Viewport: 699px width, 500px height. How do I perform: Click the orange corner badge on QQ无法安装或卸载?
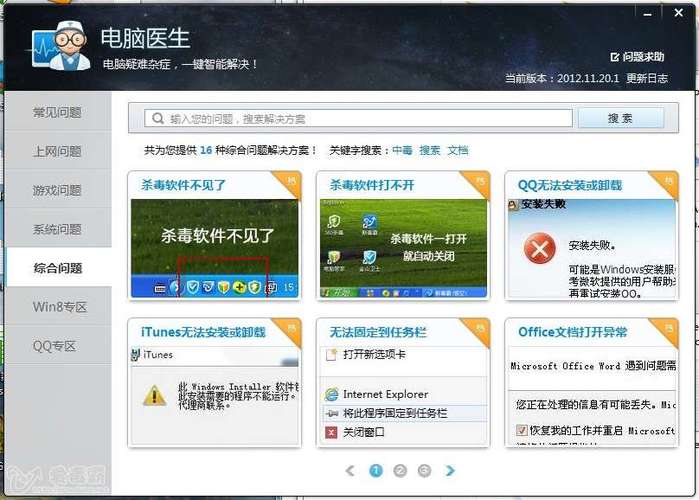(x=667, y=183)
